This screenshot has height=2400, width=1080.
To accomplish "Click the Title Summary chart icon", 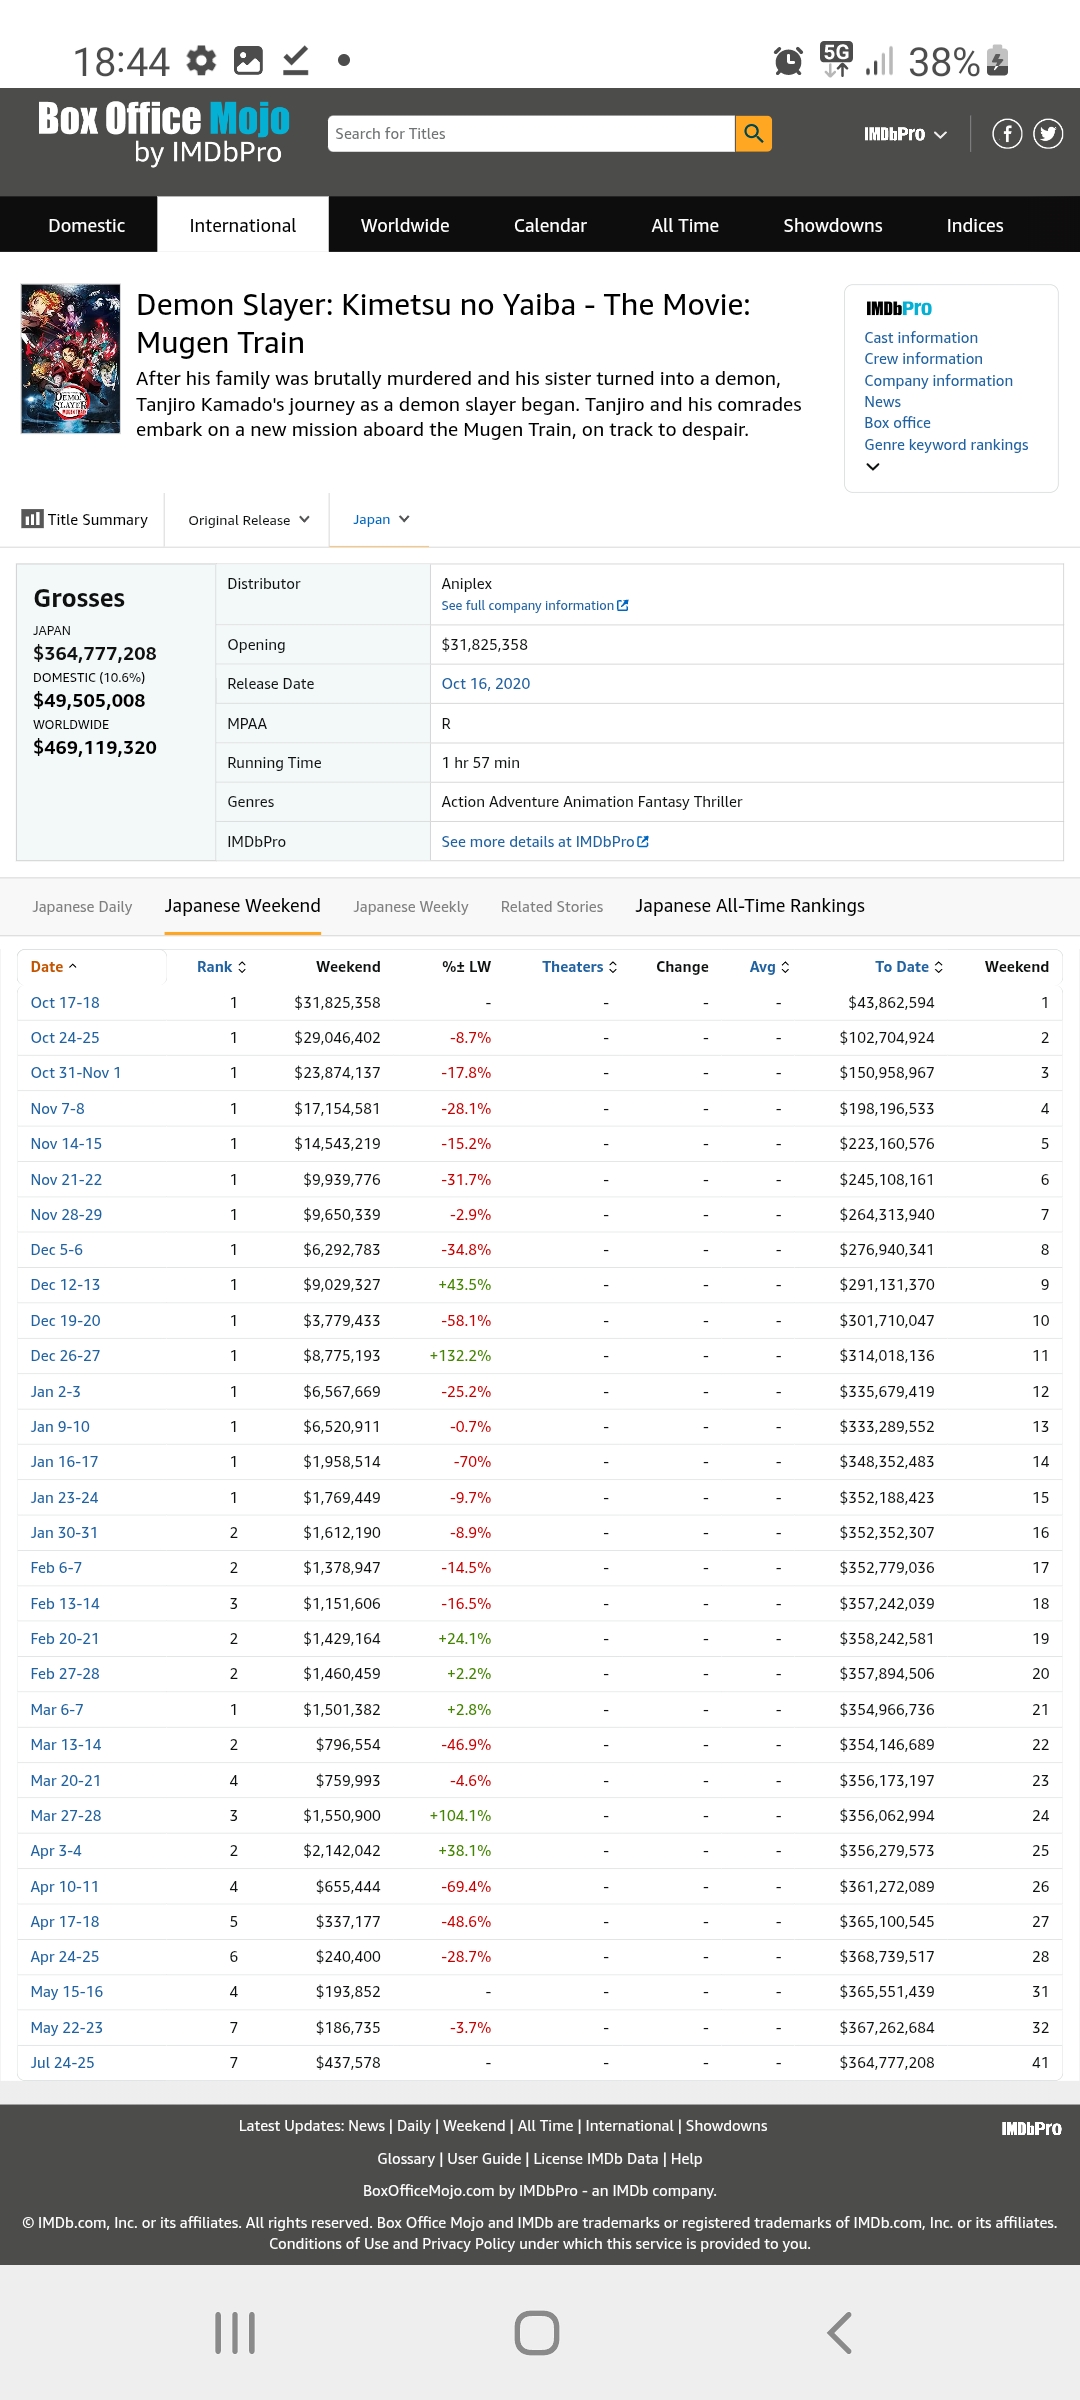I will click(32, 519).
